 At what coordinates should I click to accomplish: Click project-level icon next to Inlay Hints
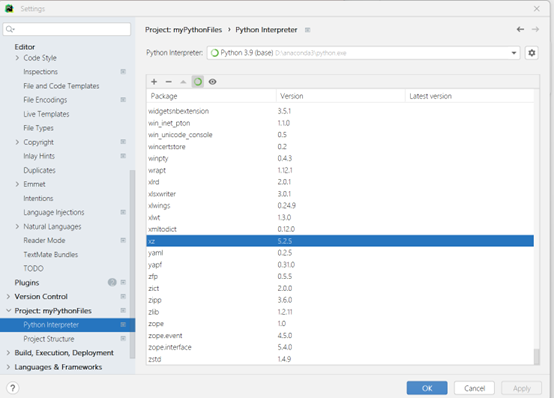click(x=123, y=156)
